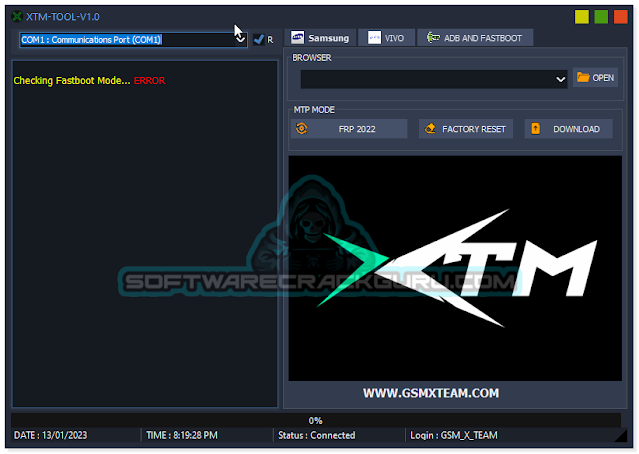Click the OPEN folder button

(x=595, y=77)
